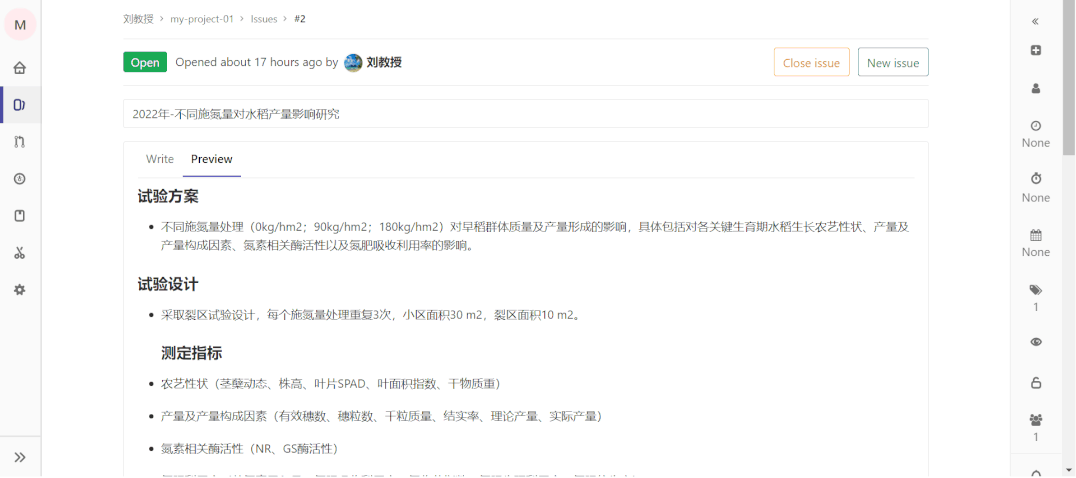Open Wiki book icon in sidebar
This screenshot has height=478, width=1076.
click(x=20, y=216)
